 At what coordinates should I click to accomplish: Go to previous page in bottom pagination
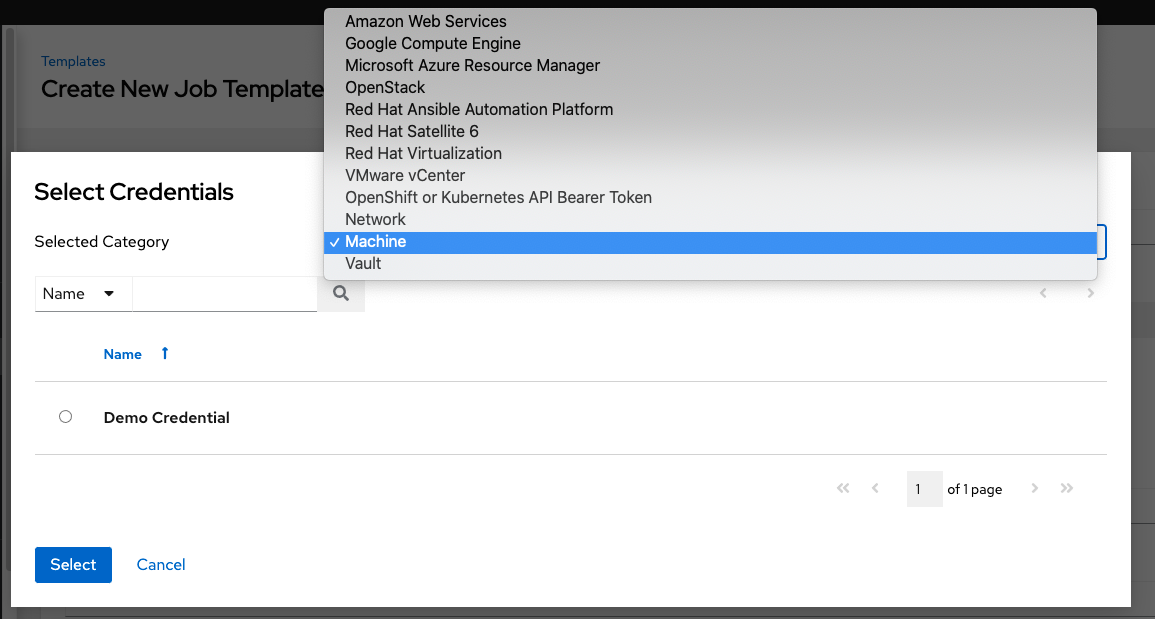(875, 489)
